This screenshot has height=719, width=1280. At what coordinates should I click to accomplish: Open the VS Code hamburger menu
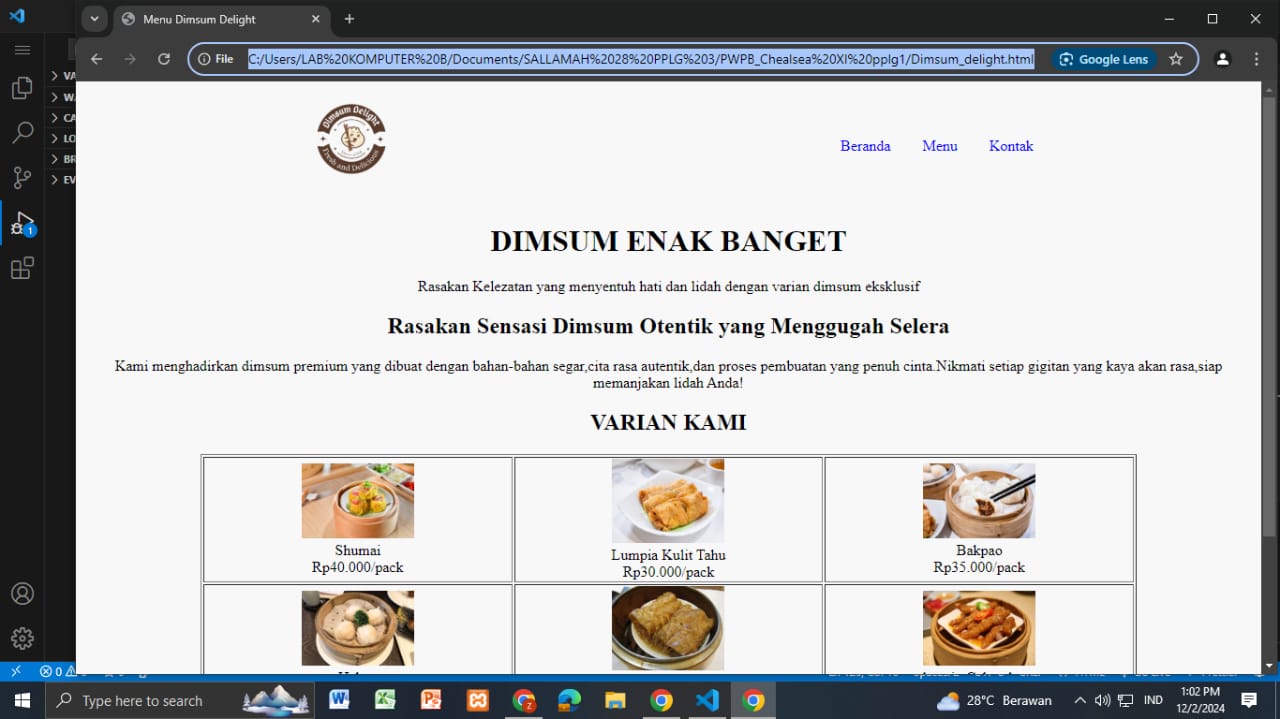coord(22,50)
